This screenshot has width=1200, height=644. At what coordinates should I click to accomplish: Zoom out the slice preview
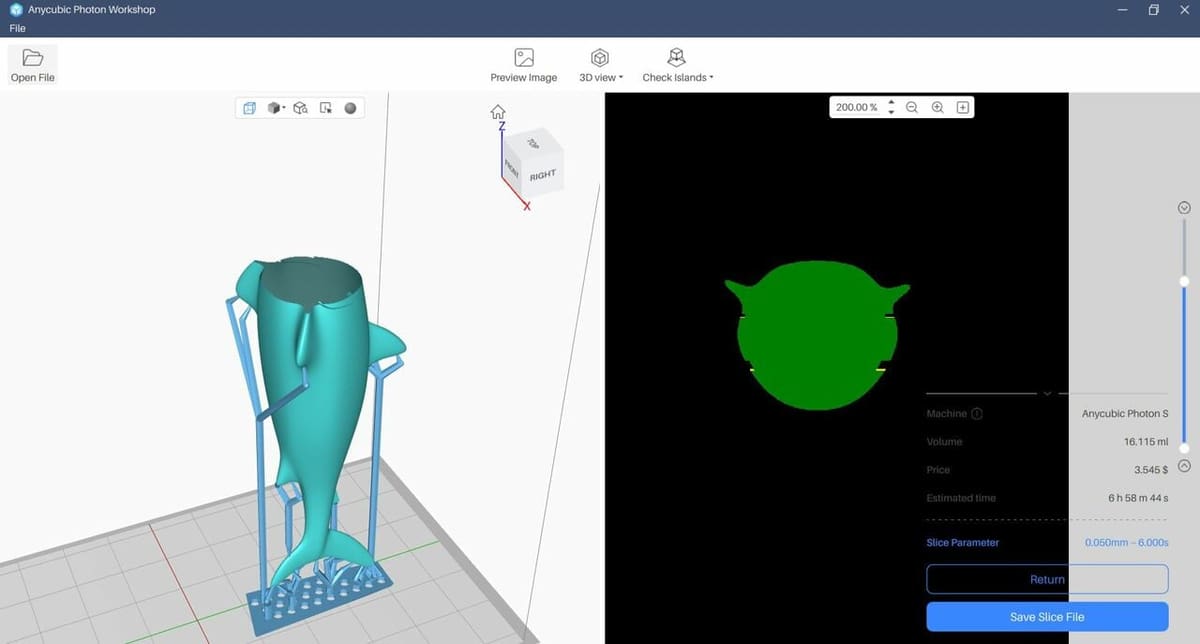click(x=911, y=107)
